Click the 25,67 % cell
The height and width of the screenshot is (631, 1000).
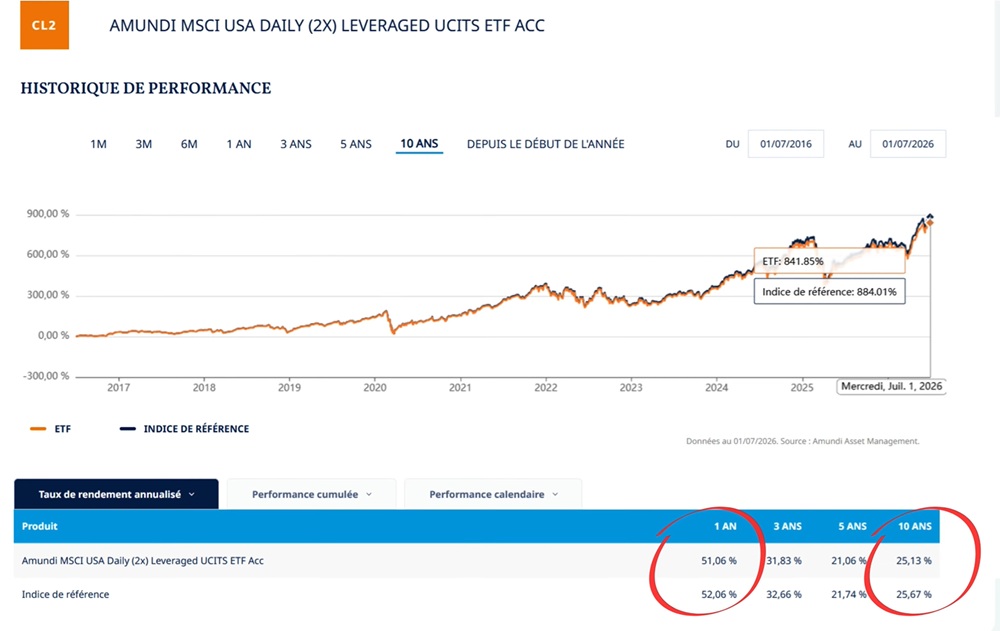[x=914, y=595]
